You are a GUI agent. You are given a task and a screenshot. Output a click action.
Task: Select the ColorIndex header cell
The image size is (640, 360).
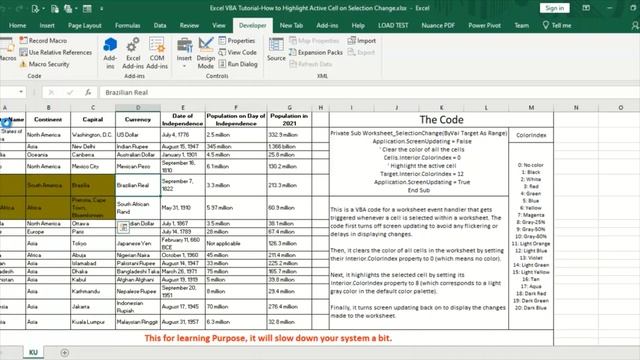(531, 135)
